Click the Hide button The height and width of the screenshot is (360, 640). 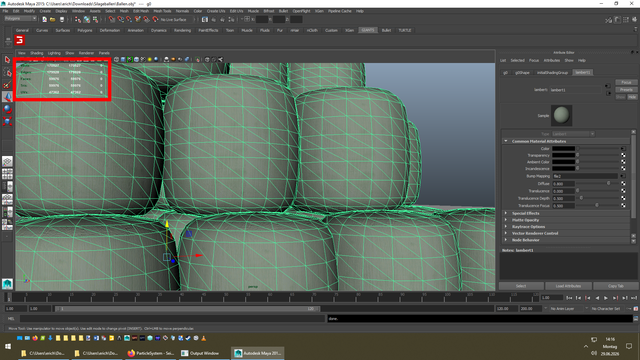coord(632,97)
